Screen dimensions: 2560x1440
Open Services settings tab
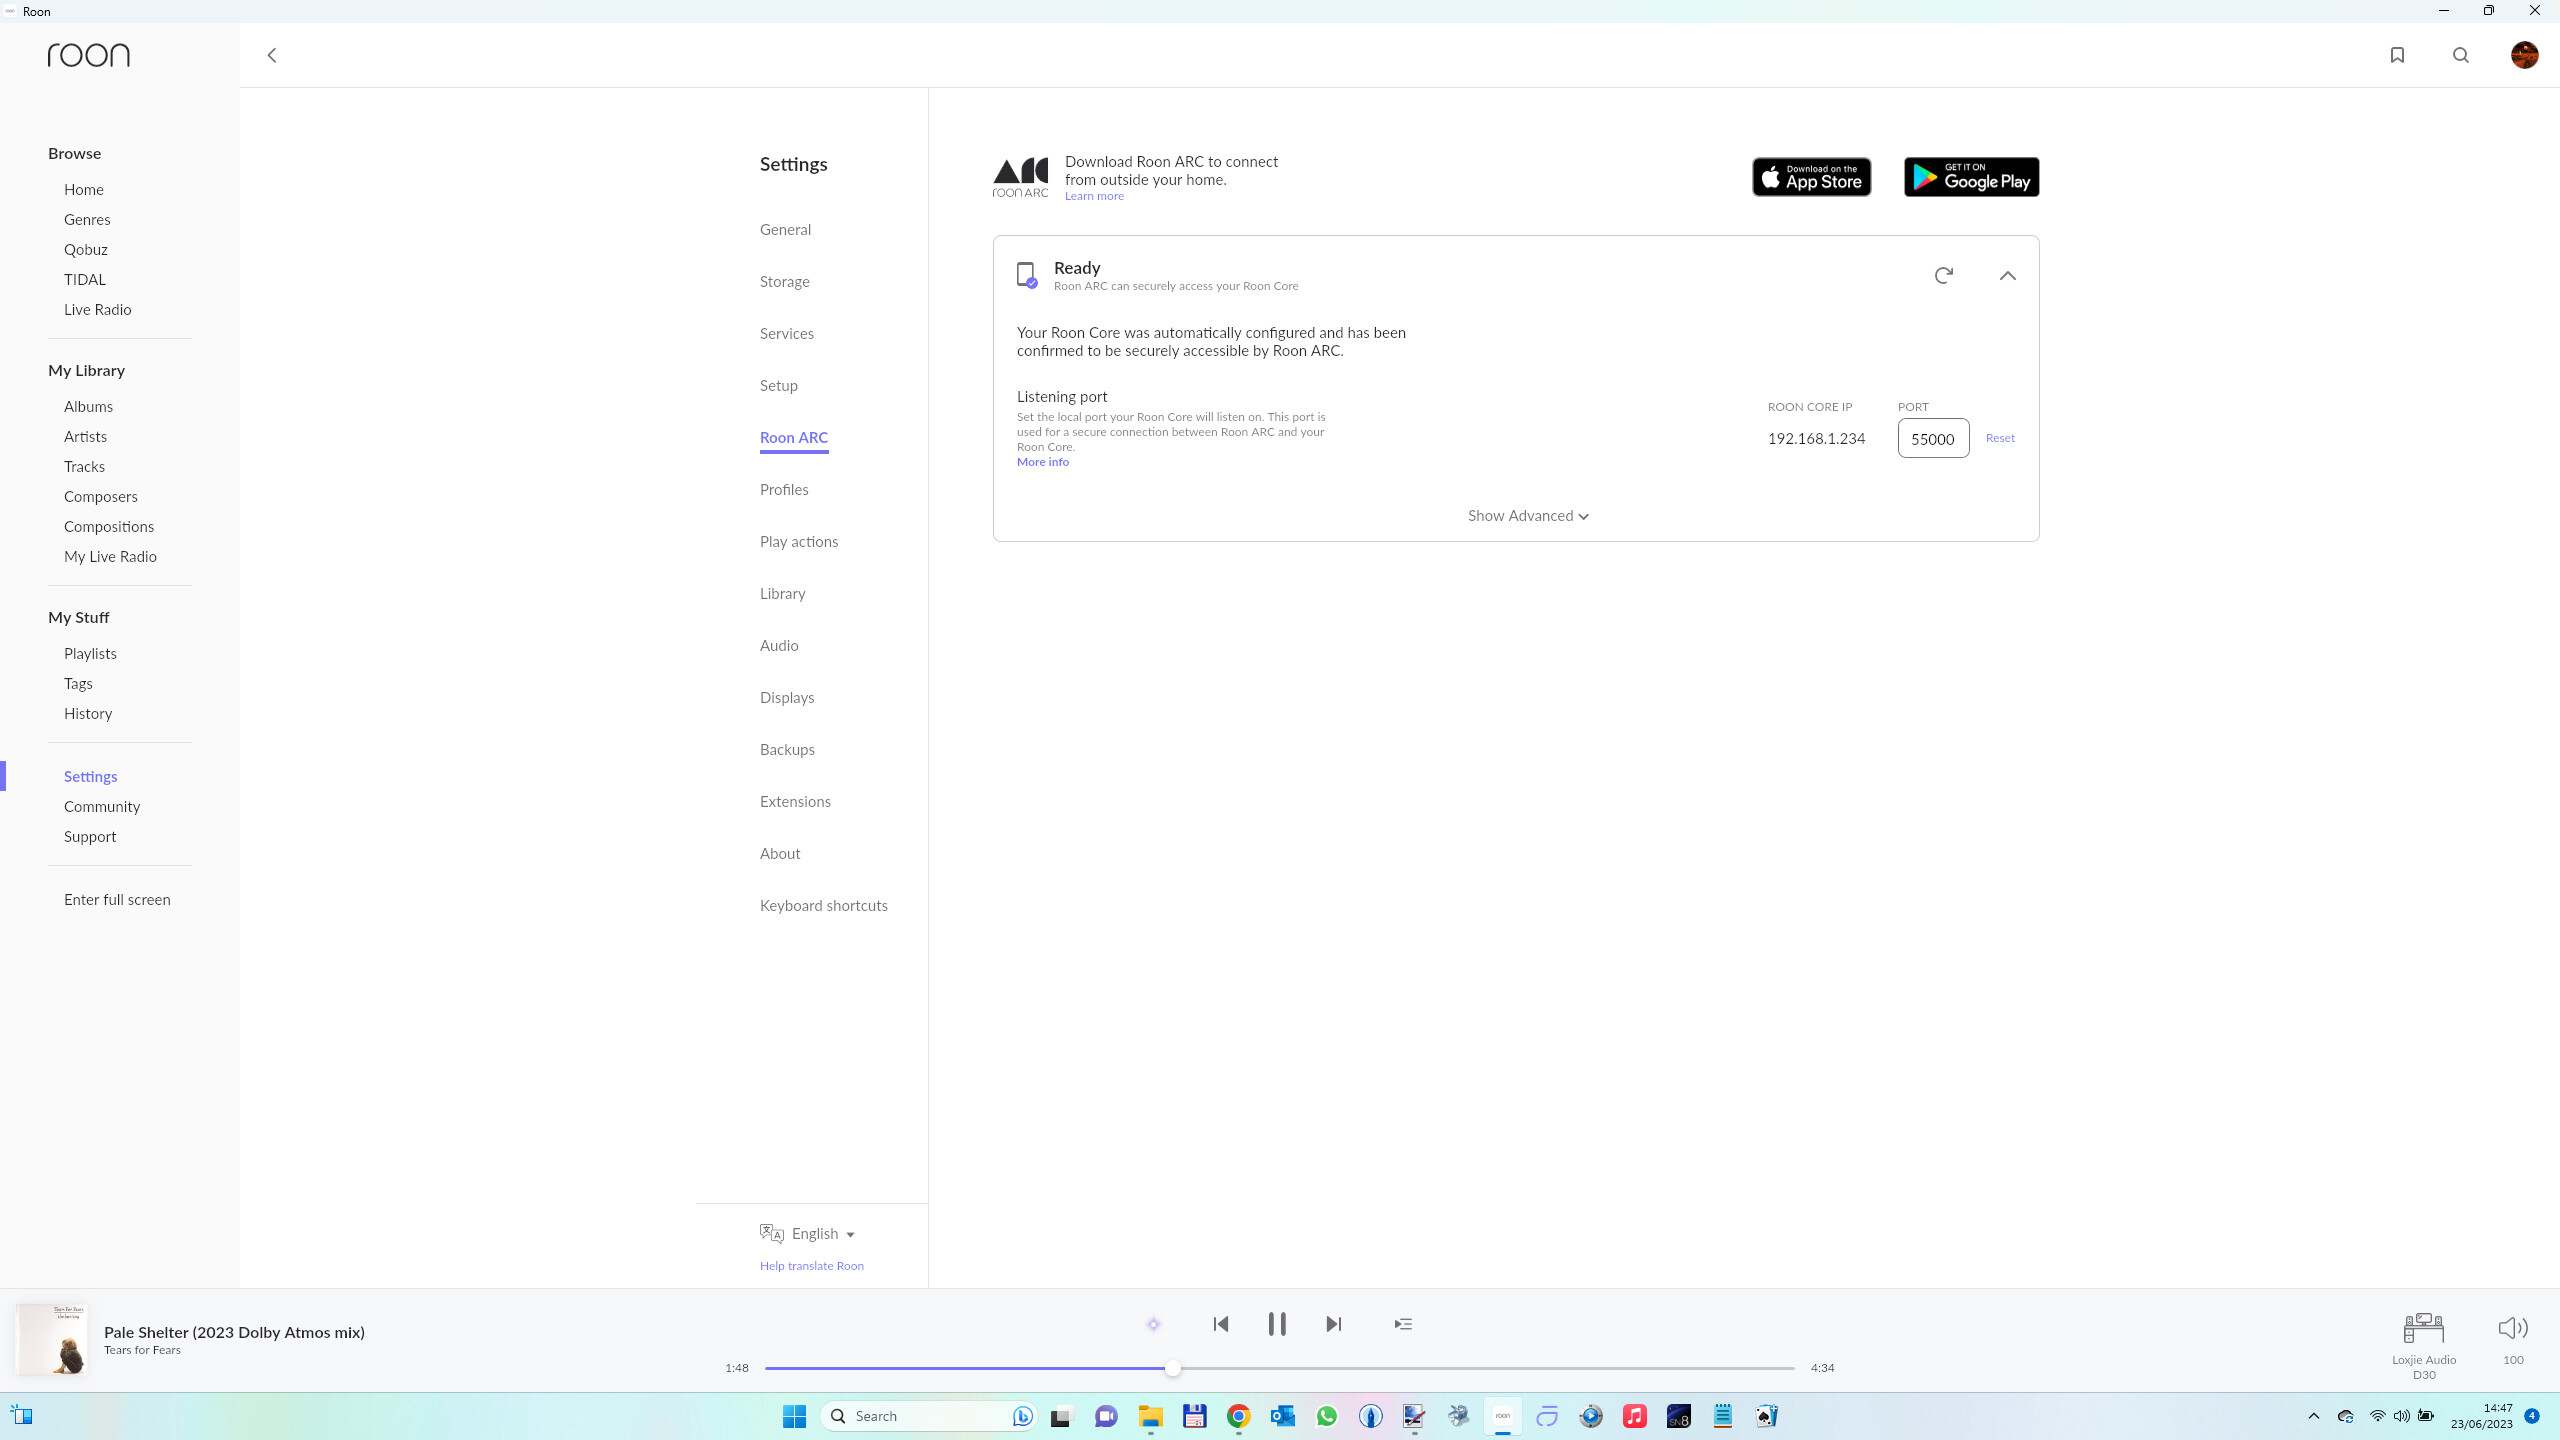click(786, 334)
